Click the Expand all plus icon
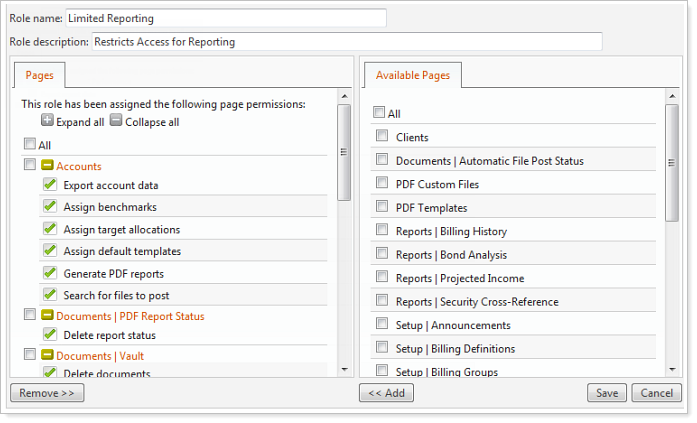The height and width of the screenshot is (423, 697). tap(47, 122)
